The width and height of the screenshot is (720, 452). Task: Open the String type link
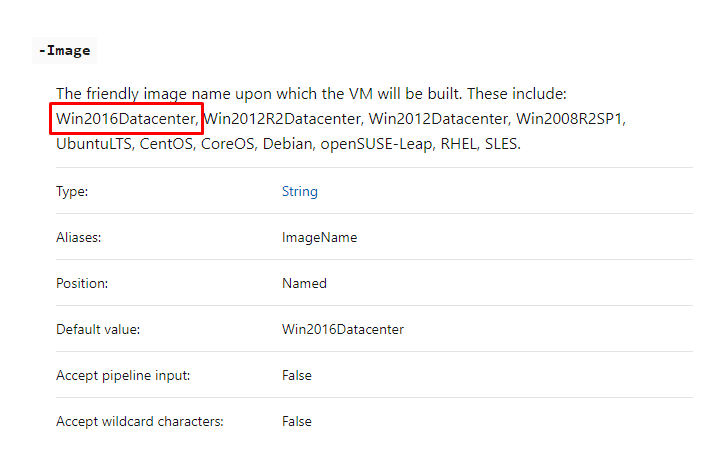pyautogui.click(x=299, y=191)
